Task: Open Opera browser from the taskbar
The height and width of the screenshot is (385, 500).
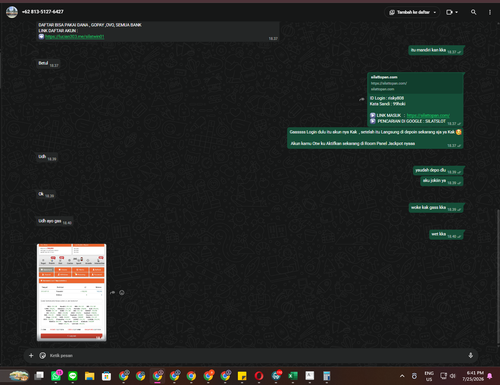Action: point(259,376)
